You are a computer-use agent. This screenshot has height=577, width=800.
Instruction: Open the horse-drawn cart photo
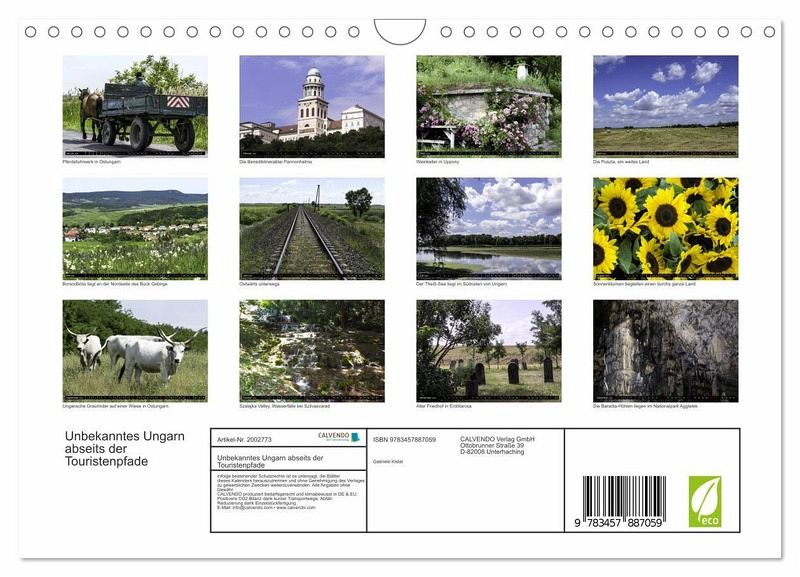tap(135, 106)
